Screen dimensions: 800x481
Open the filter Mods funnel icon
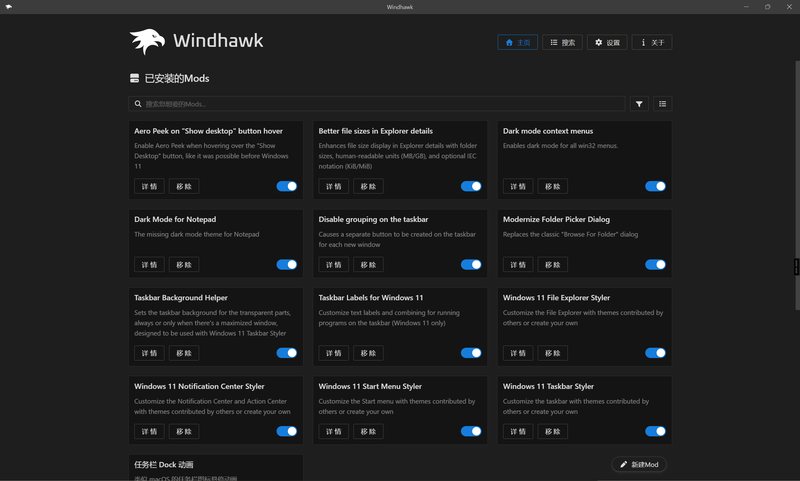[x=639, y=104]
